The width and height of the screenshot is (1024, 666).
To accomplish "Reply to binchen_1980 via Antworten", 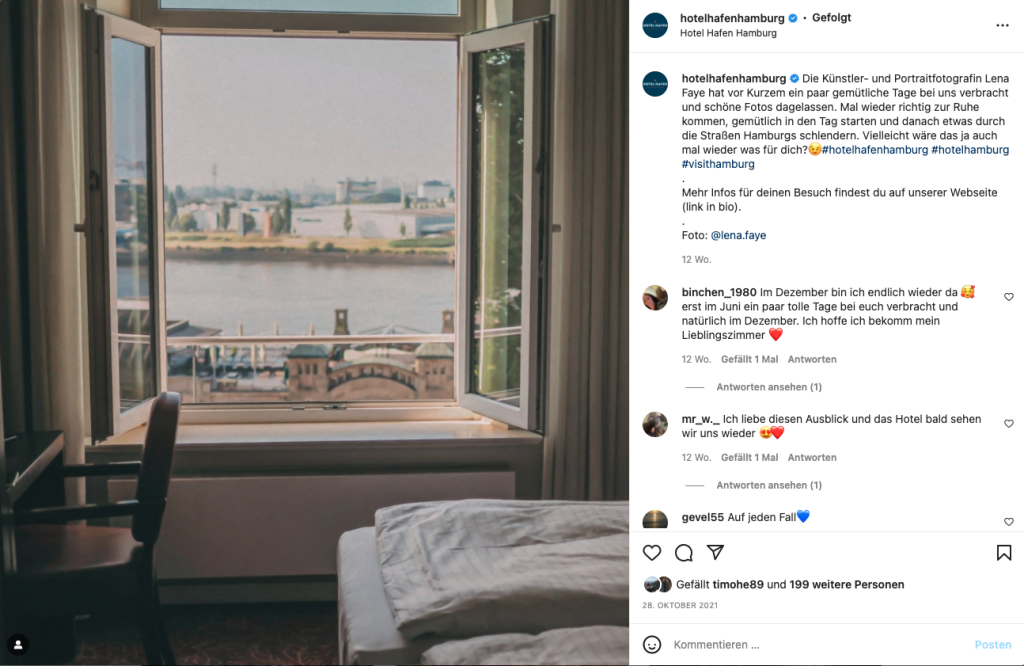I will pyautogui.click(x=812, y=359).
